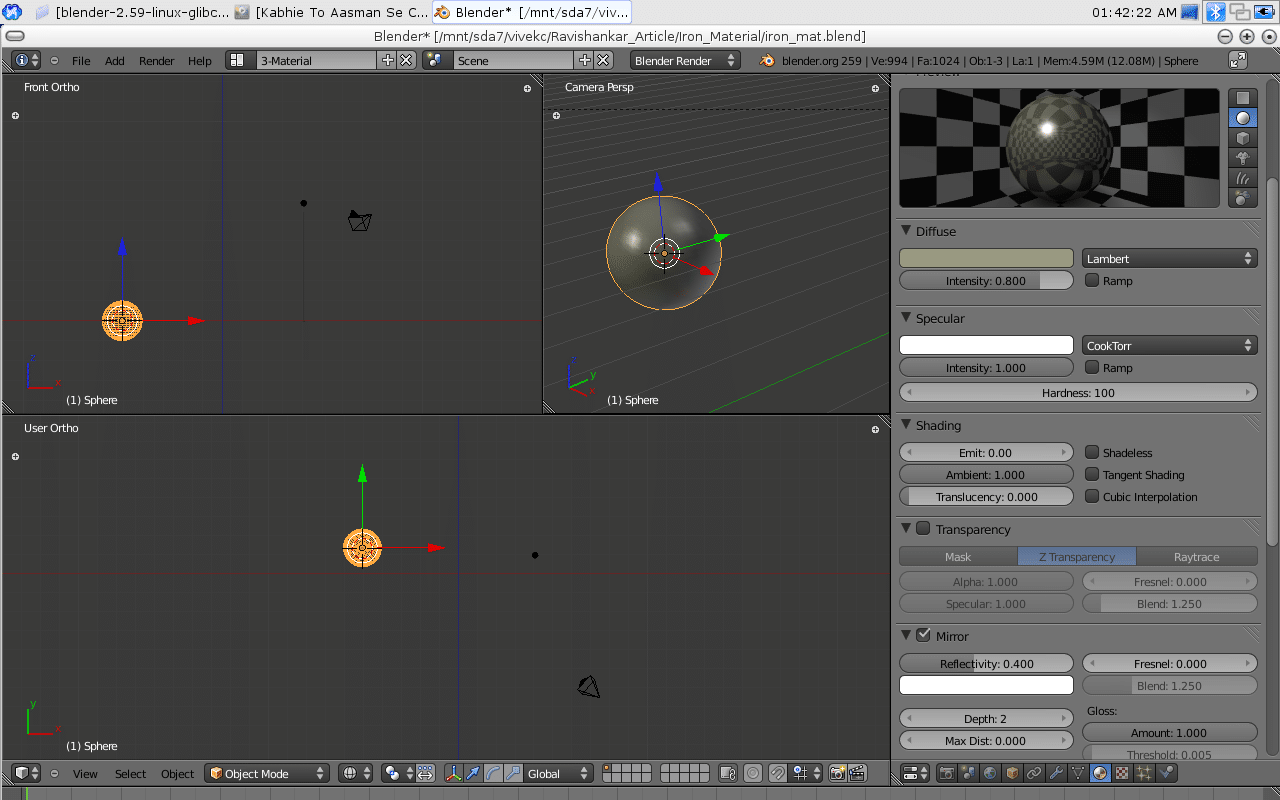1280x800 pixels.
Task: Open the World properties tab
Action: [x=990, y=773]
